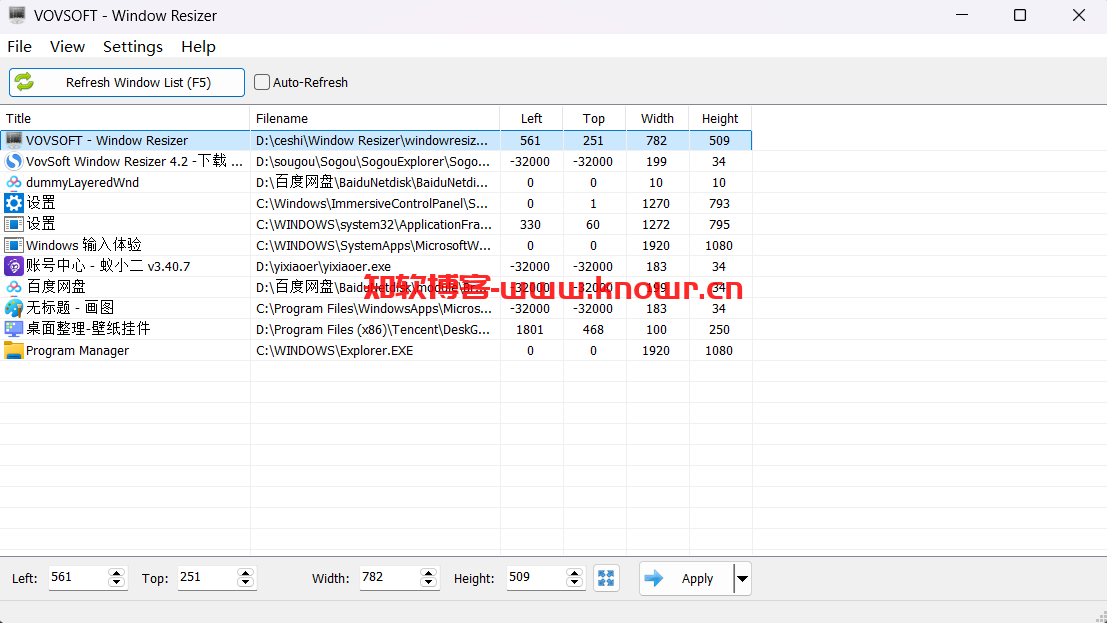The image size is (1107, 623).
Task: Increase the Left value with the up arrow
Action: point(116,573)
